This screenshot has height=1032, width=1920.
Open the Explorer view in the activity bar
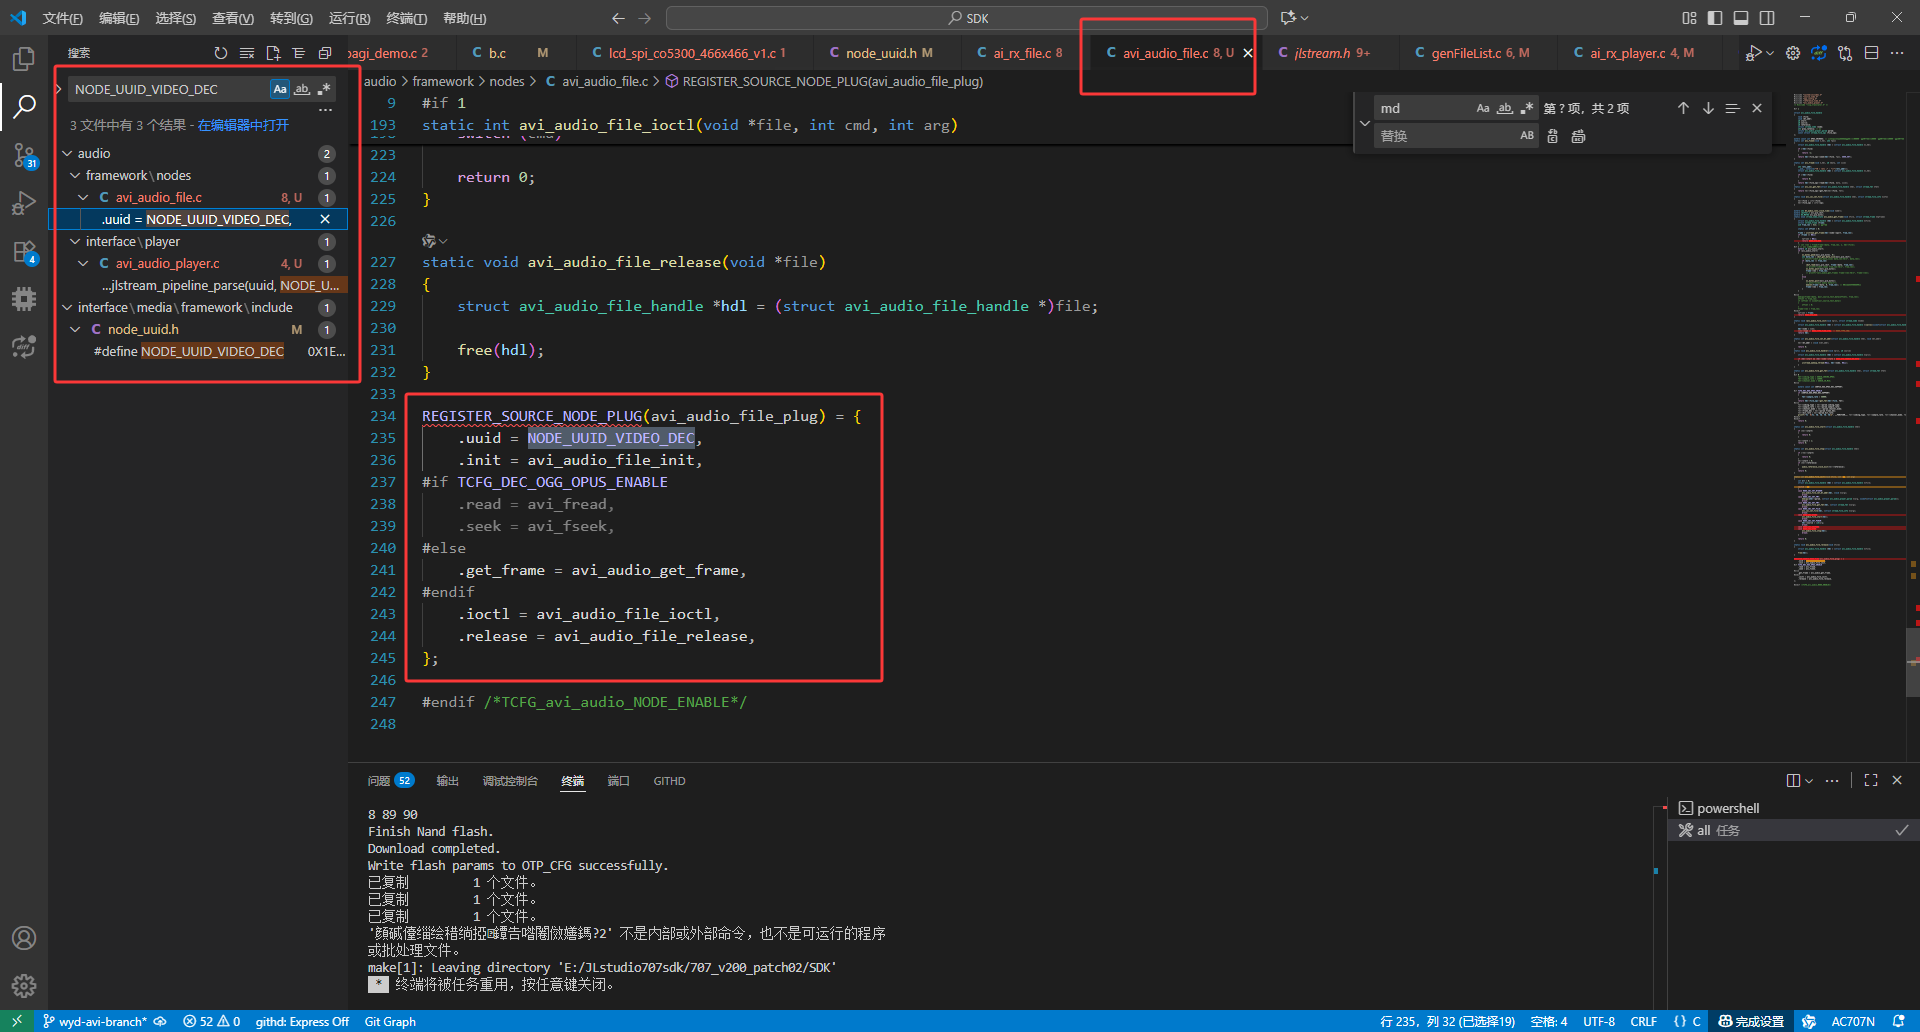coord(24,59)
